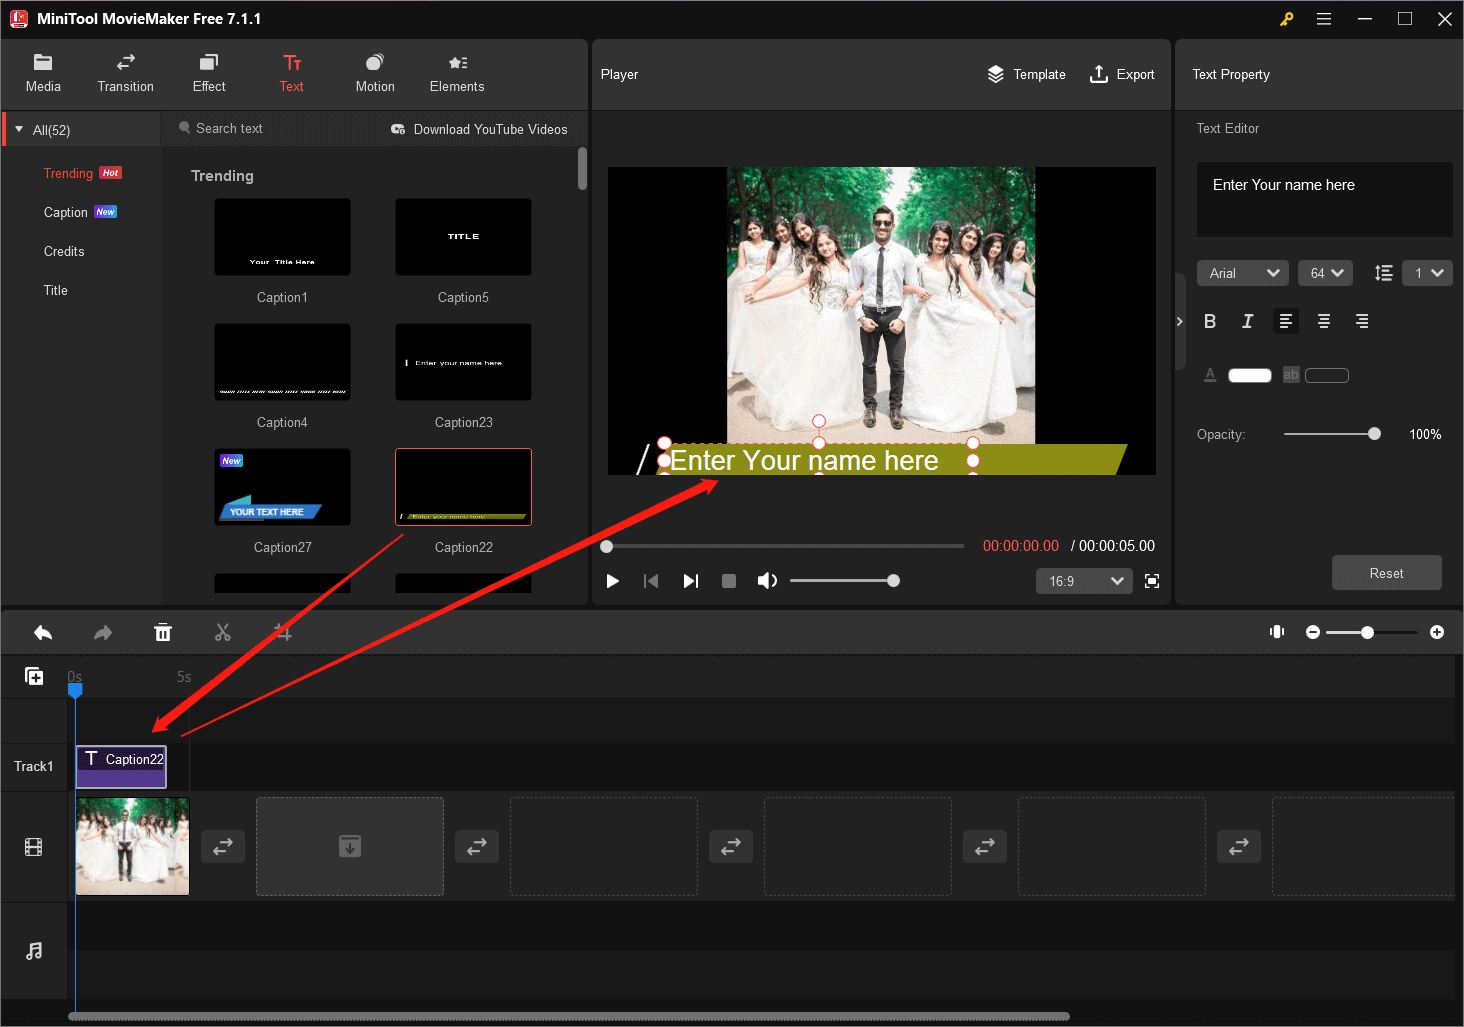Open the Media tab icon
Image resolution: width=1464 pixels, height=1027 pixels.
pos(42,72)
